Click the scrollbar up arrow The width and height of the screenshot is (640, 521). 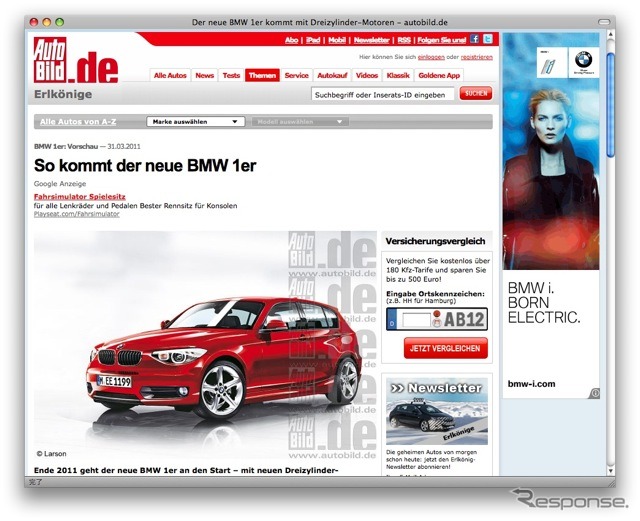point(610,35)
